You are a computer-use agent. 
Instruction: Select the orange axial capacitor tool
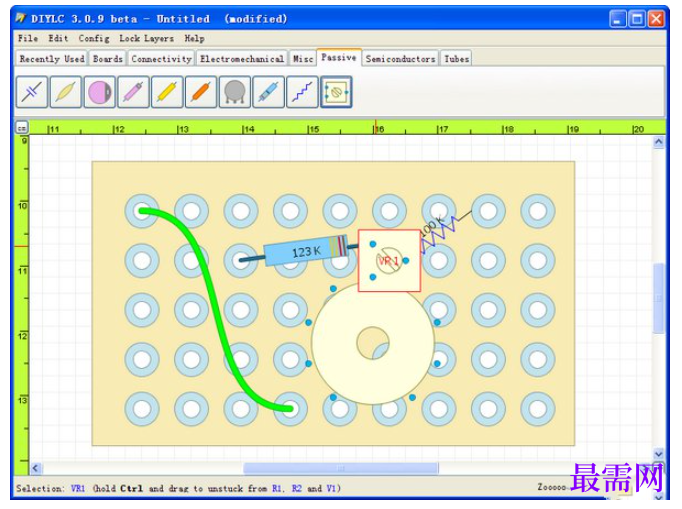(201, 92)
